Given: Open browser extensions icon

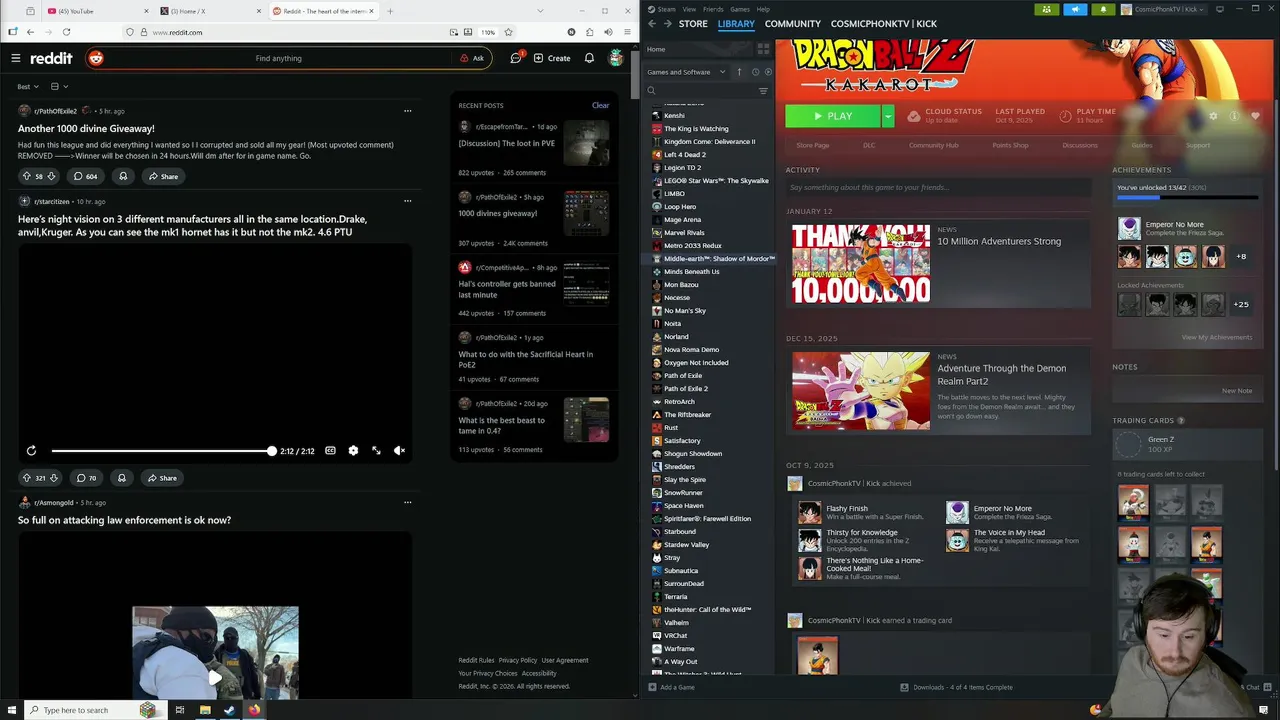Looking at the screenshot, I should 589,32.
